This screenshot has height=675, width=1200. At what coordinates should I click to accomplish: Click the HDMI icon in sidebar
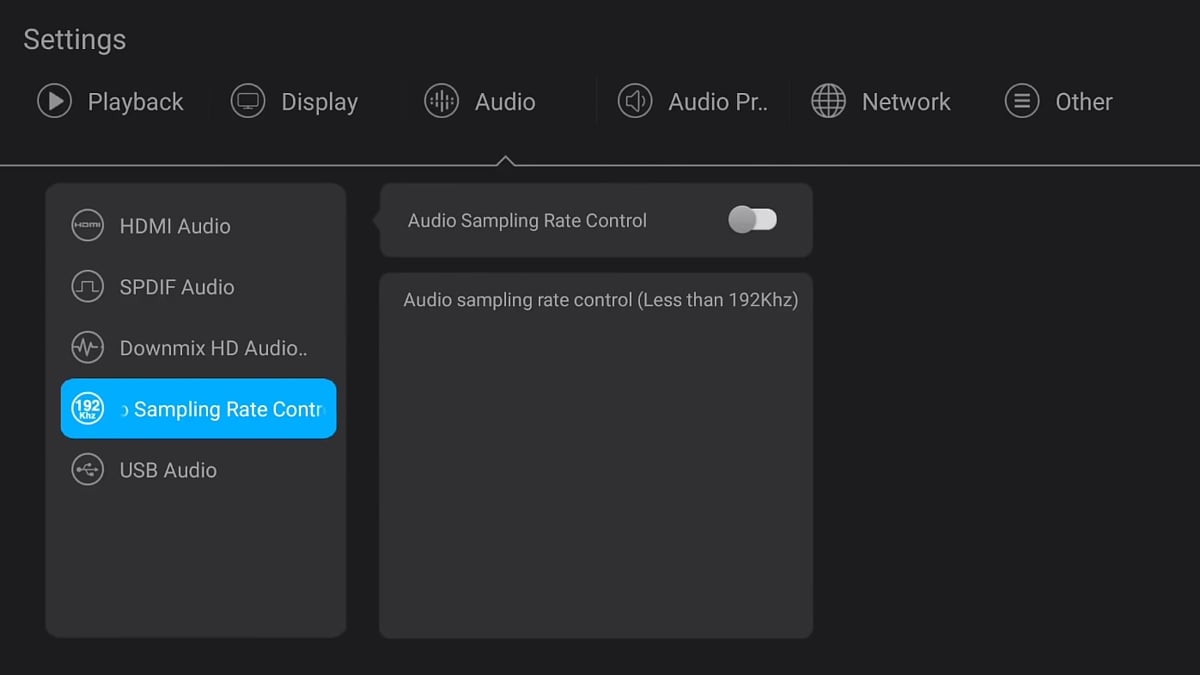point(88,226)
